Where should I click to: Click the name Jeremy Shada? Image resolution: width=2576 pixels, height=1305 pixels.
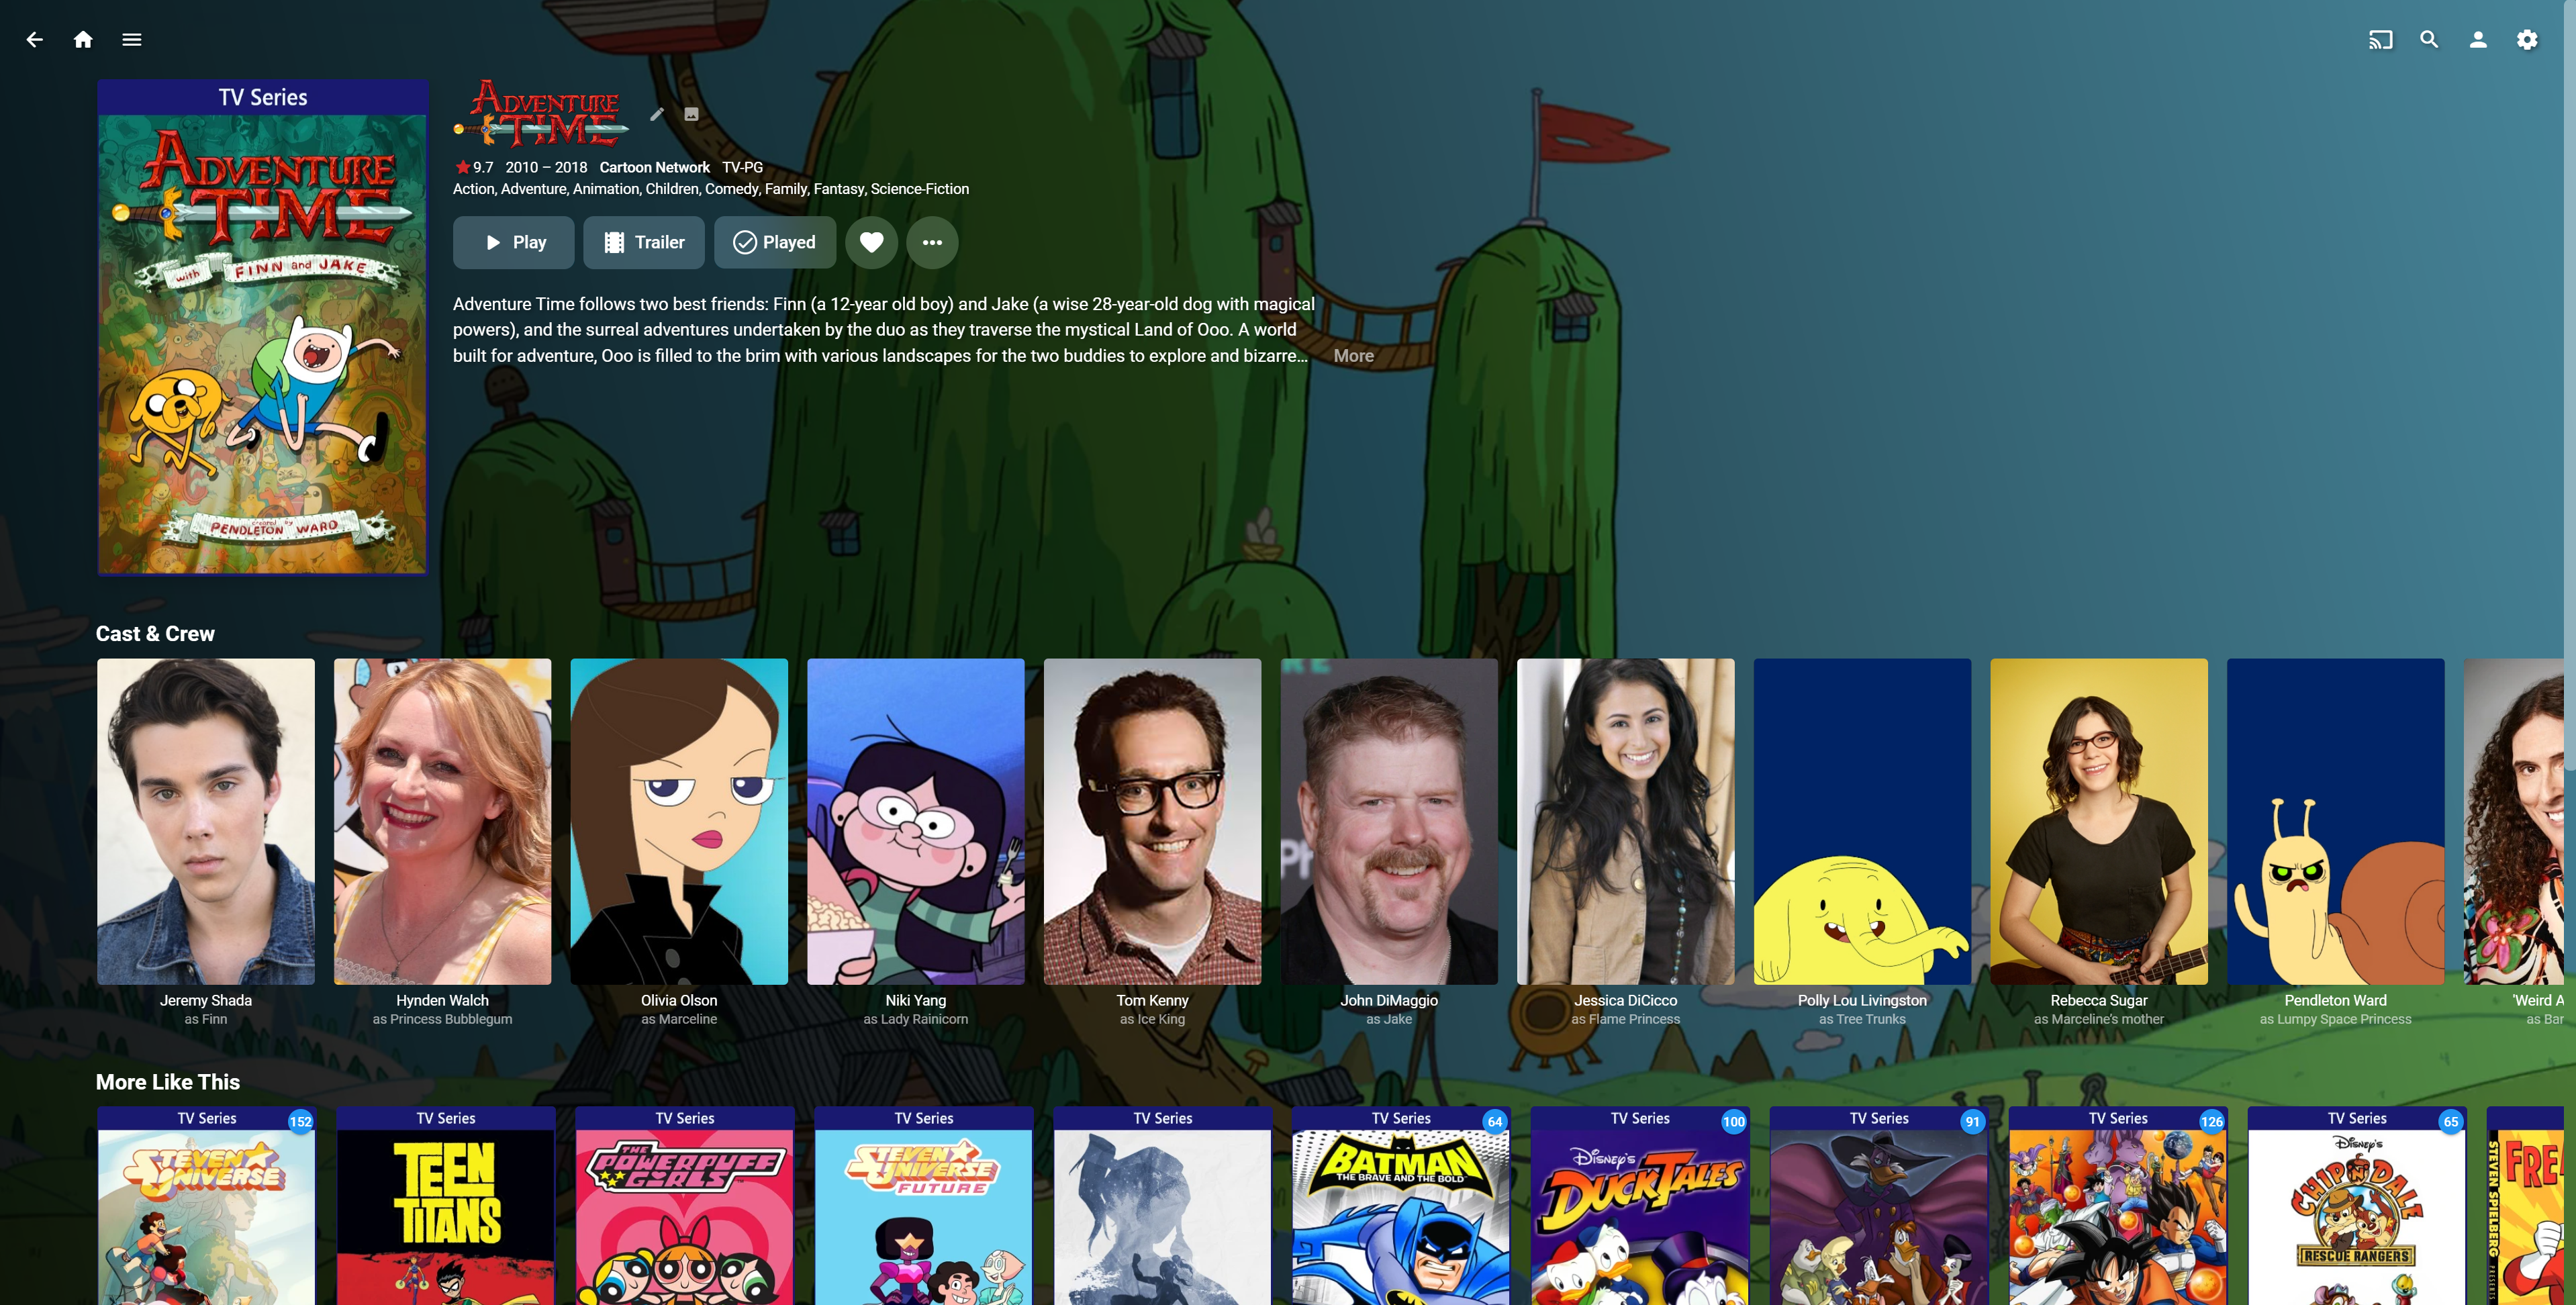point(206,1000)
